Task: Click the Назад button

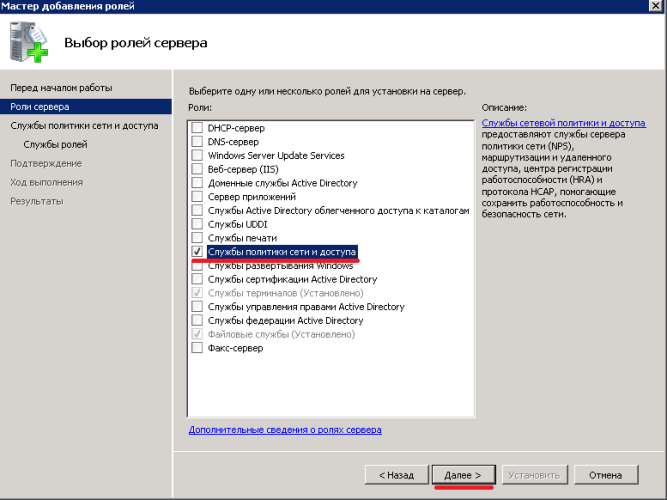Action: [x=395, y=474]
